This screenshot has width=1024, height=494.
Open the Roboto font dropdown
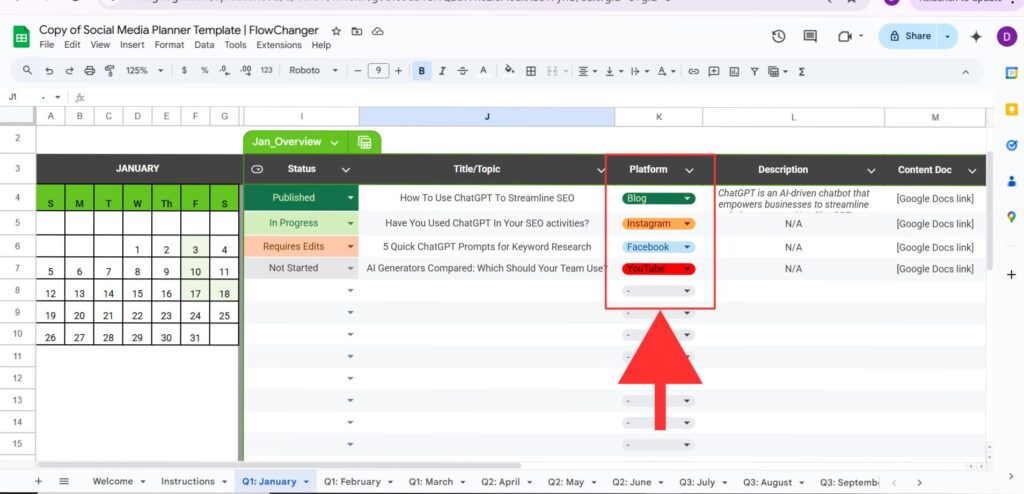(313, 71)
